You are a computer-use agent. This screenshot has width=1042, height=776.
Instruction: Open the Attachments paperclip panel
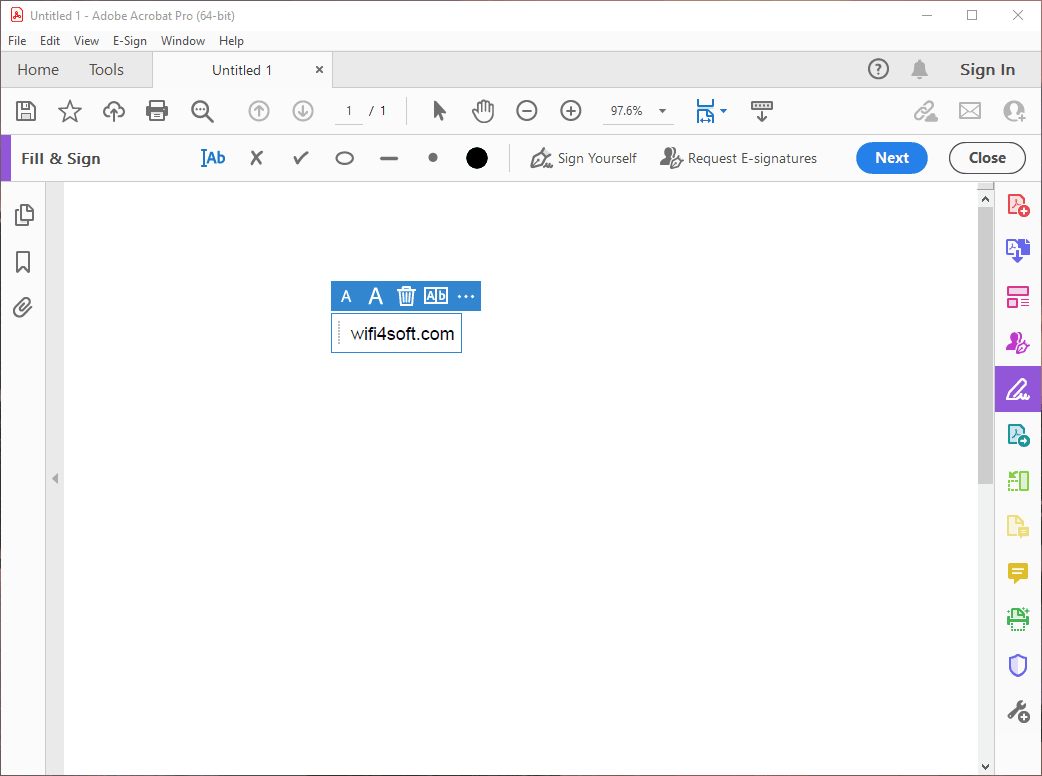point(23,307)
